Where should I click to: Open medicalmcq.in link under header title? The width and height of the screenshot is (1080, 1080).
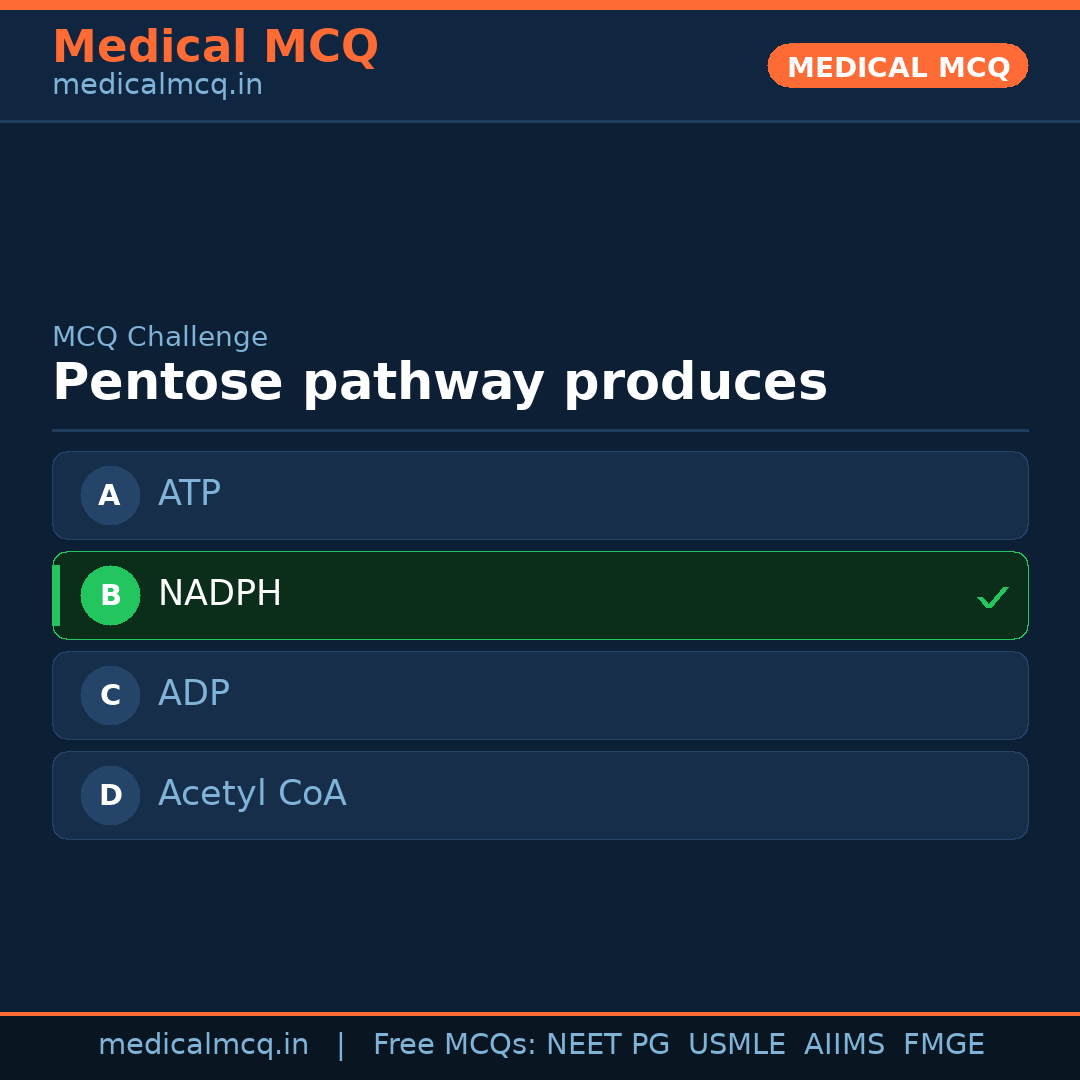(157, 85)
